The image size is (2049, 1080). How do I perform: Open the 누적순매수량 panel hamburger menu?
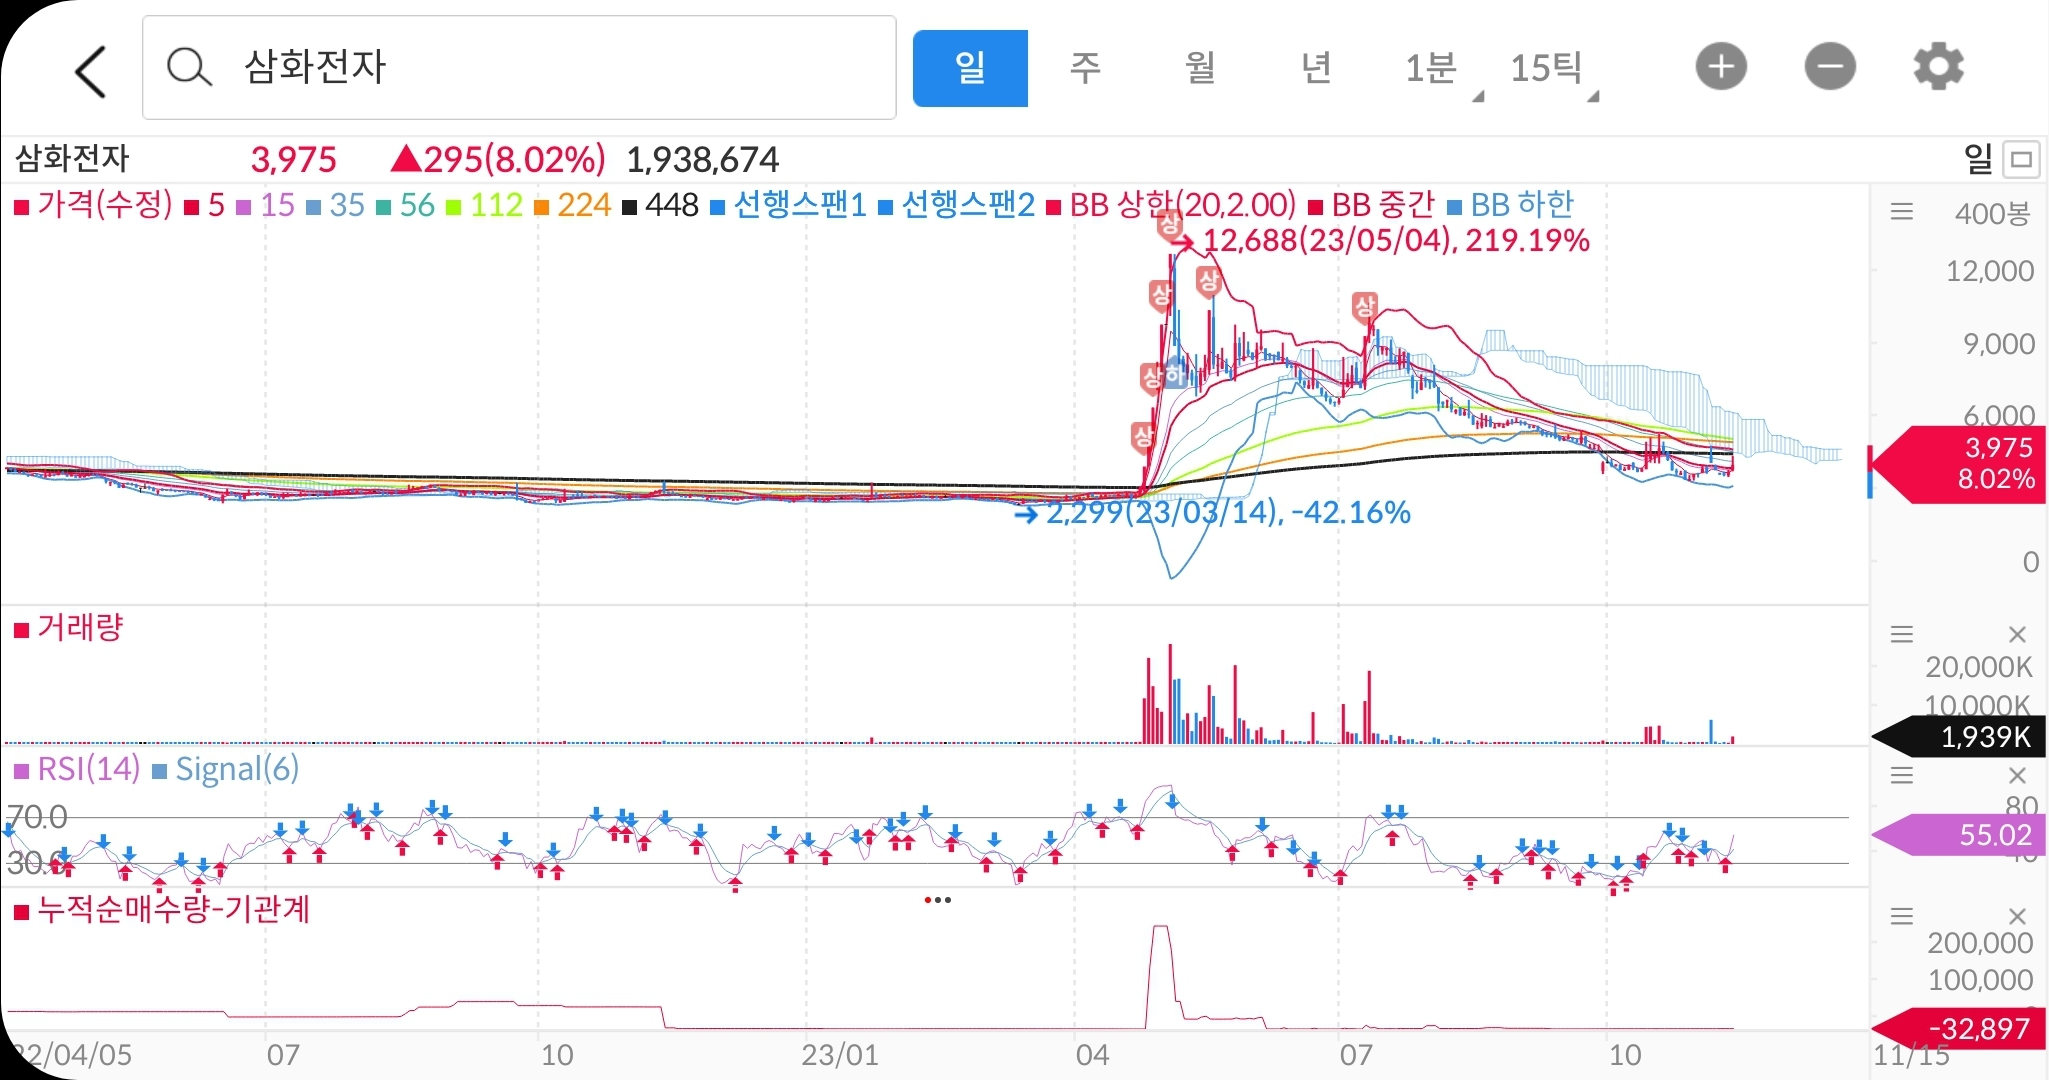pyautogui.click(x=1902, y=916)
